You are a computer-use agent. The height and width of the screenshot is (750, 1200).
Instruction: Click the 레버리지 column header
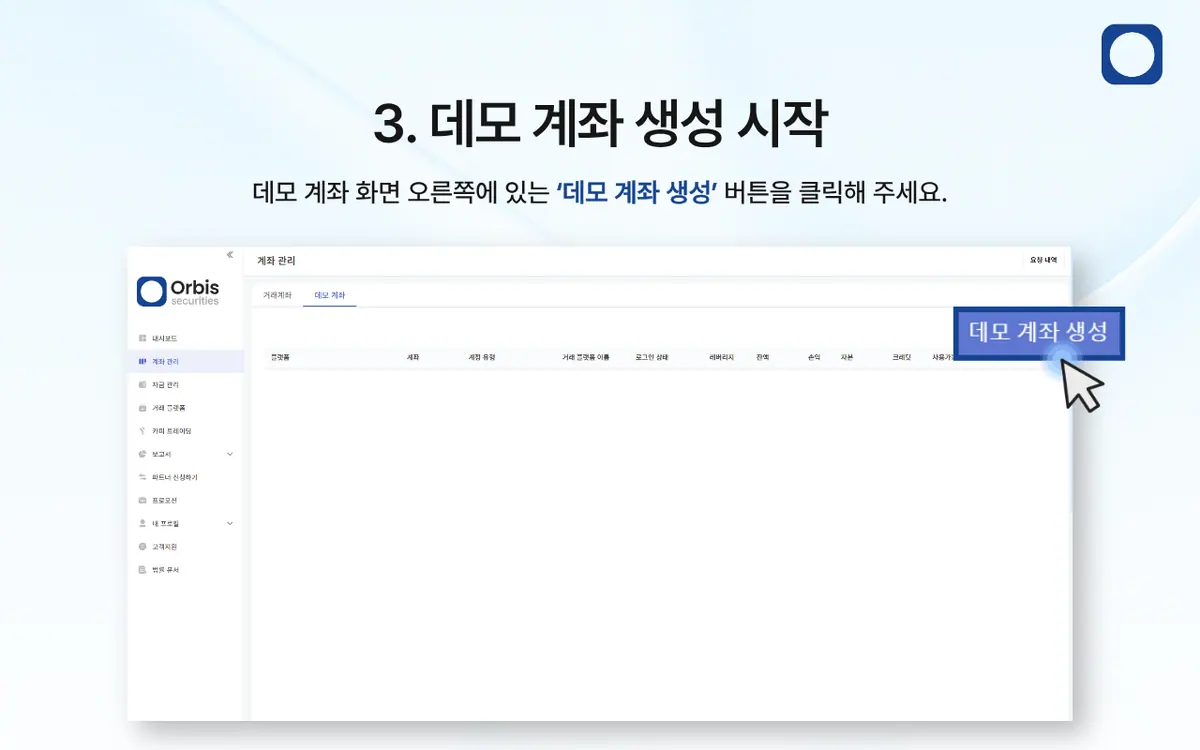(722, 357)
